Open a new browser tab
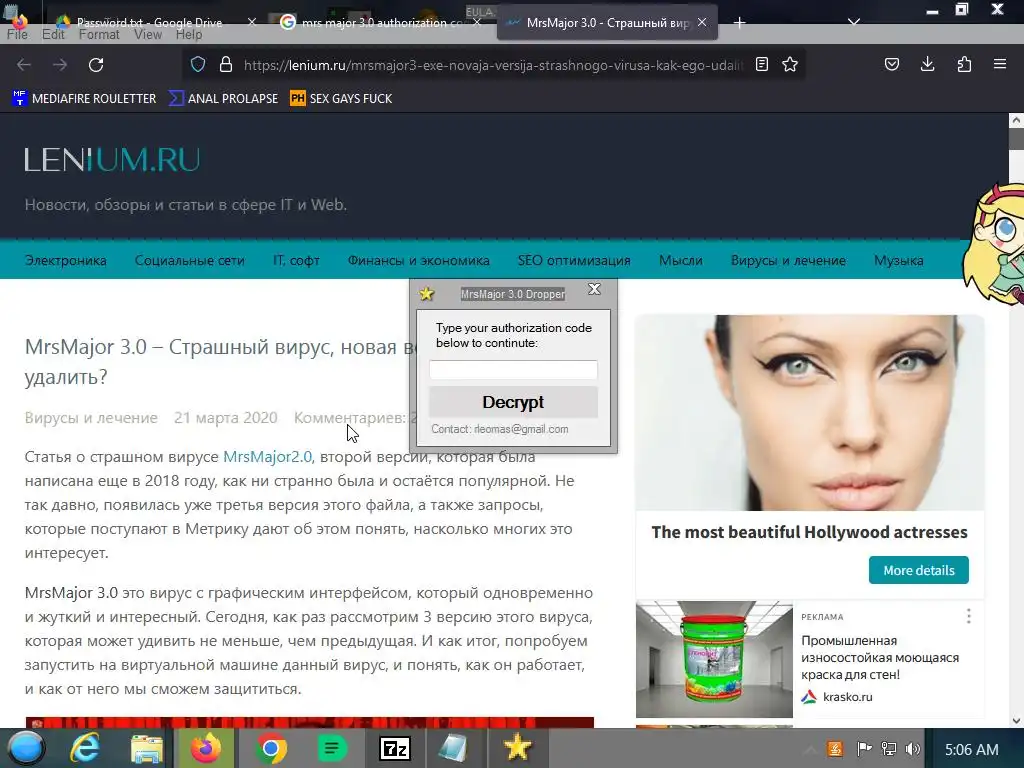Screen dimensions: 1024x768 (x=739, y=23)
